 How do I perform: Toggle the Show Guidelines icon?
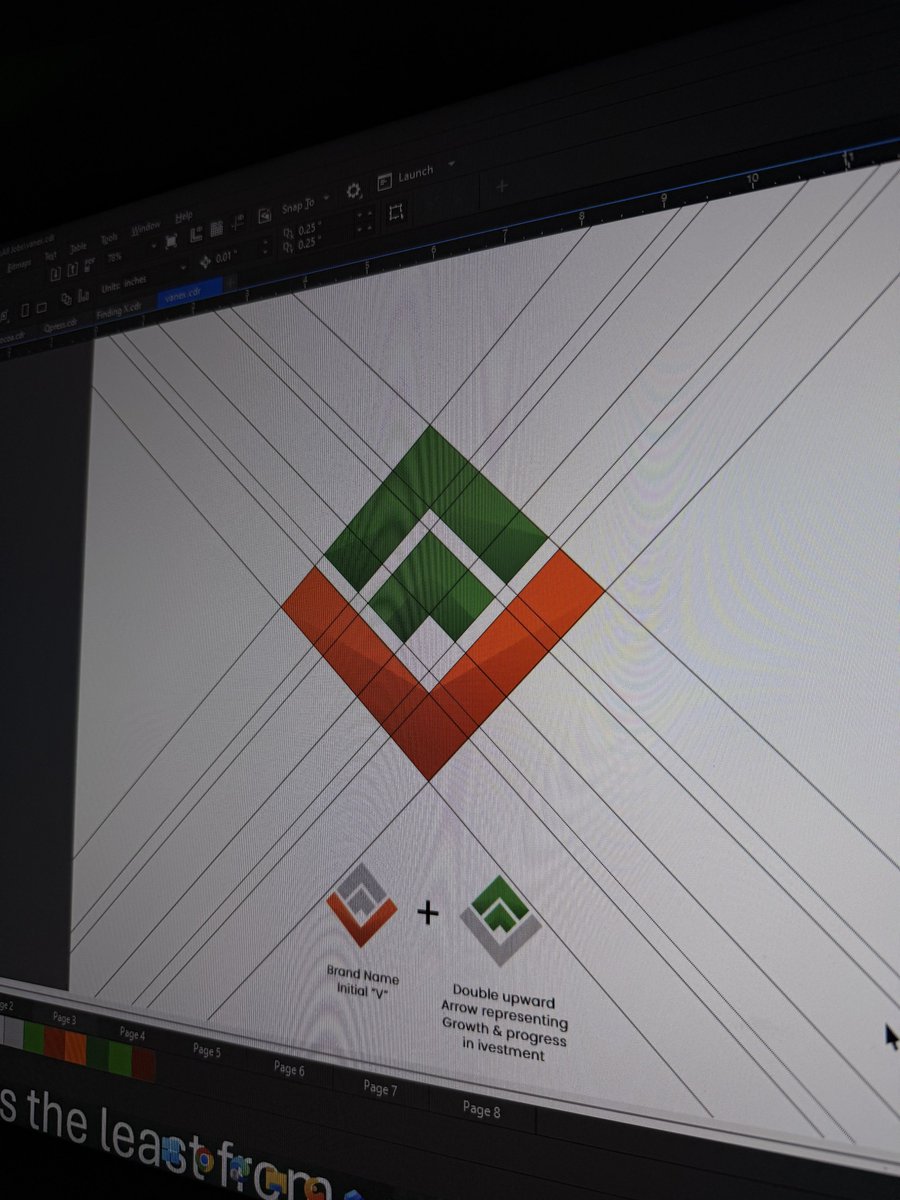click(238, 222)
